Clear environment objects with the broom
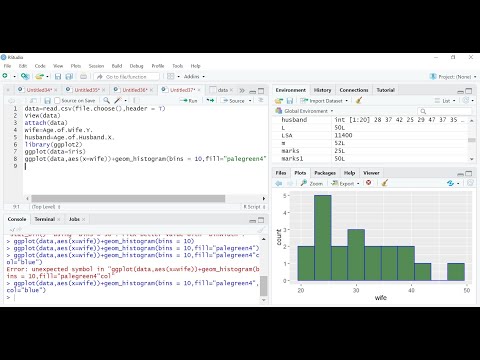The image size is (480, 360). [x=359, y=100]
